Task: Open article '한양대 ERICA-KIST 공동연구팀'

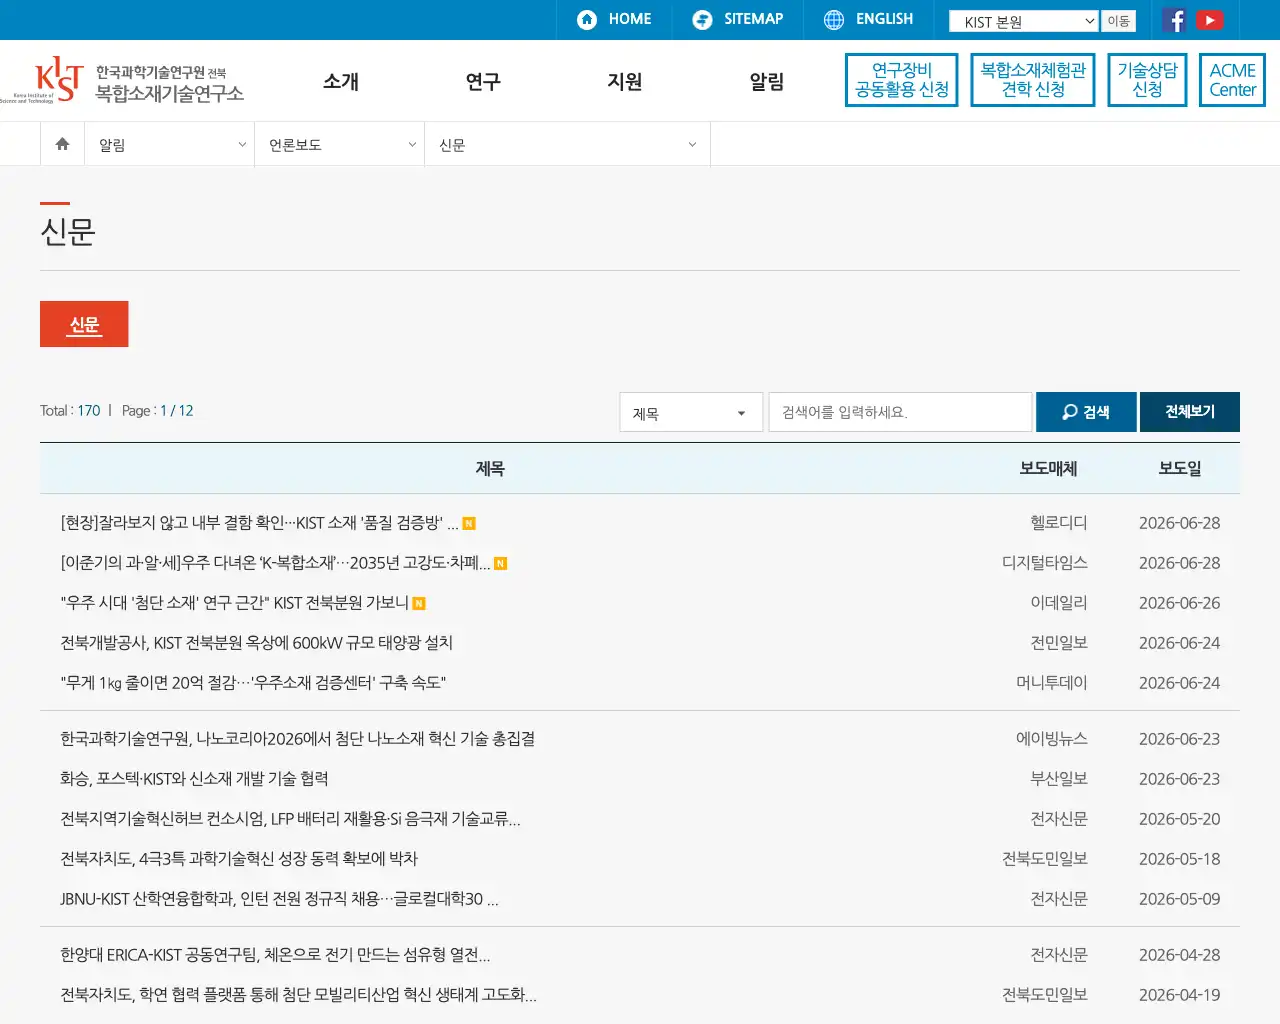Action: click(275, 955)
